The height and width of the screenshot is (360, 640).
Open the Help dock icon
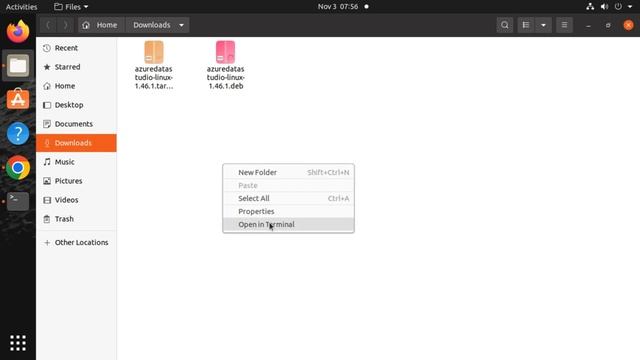coord(18,133)
